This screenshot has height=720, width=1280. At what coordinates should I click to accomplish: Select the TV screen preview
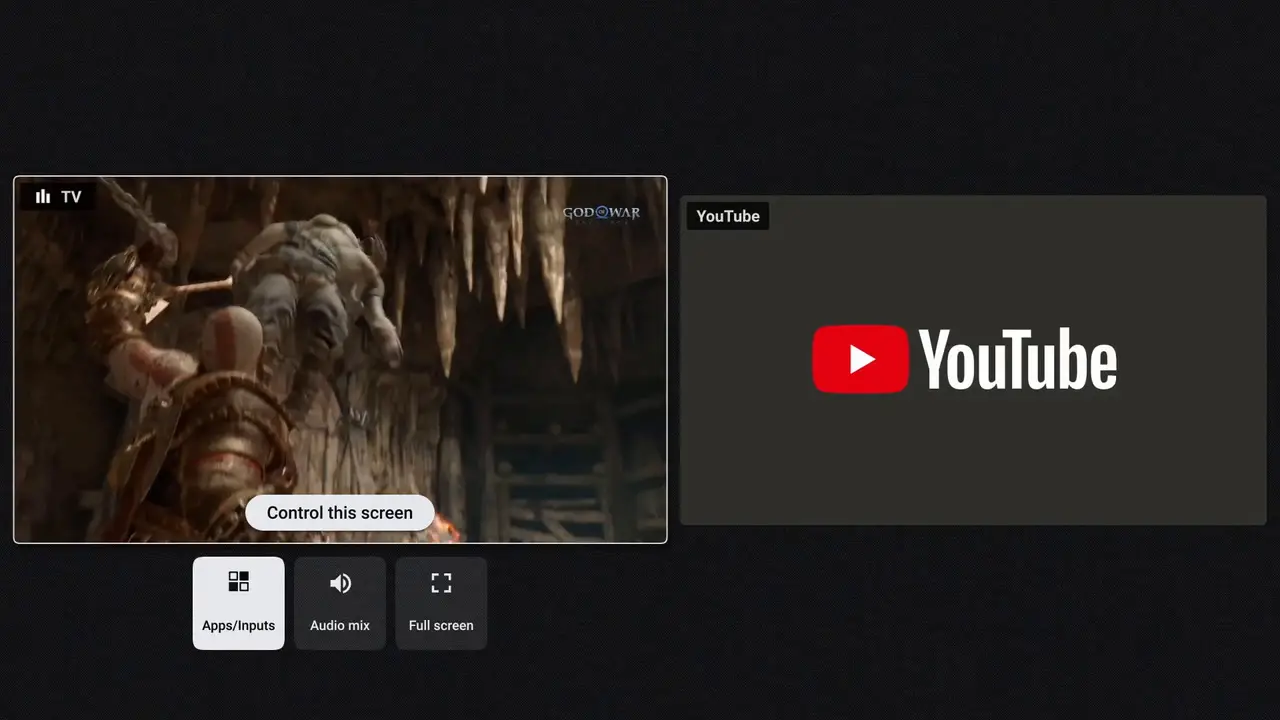tap(340, 360)
